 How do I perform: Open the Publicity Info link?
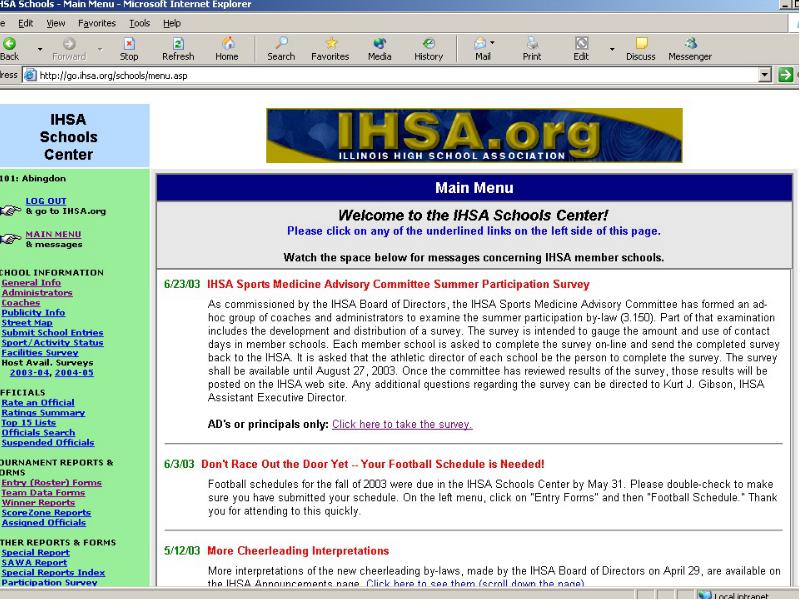(x=33, y=313)
